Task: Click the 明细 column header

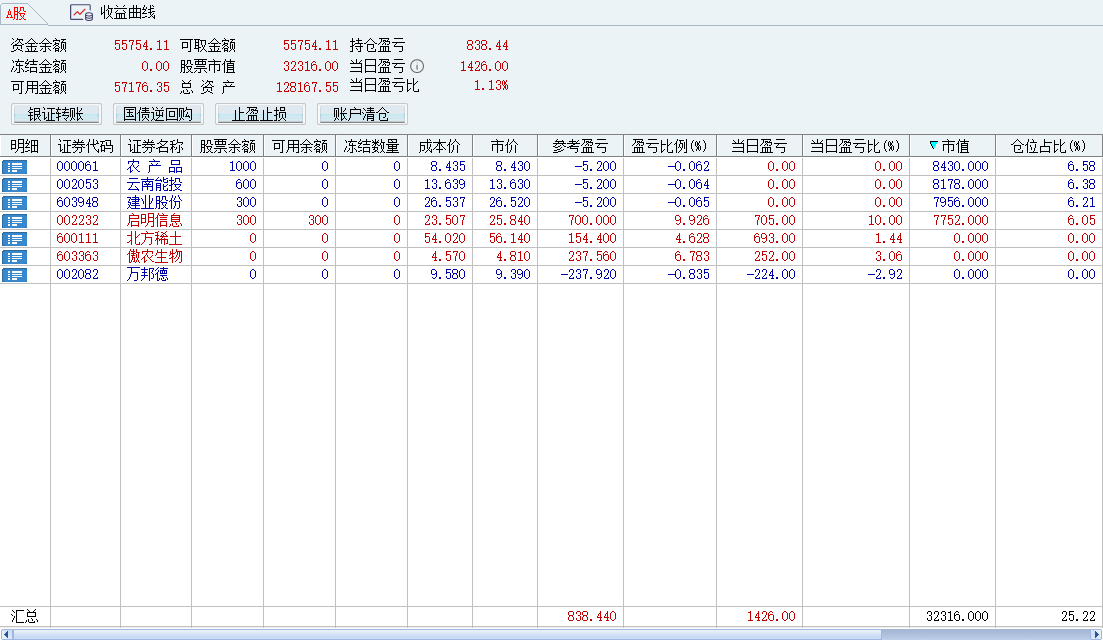Action: 25,146
